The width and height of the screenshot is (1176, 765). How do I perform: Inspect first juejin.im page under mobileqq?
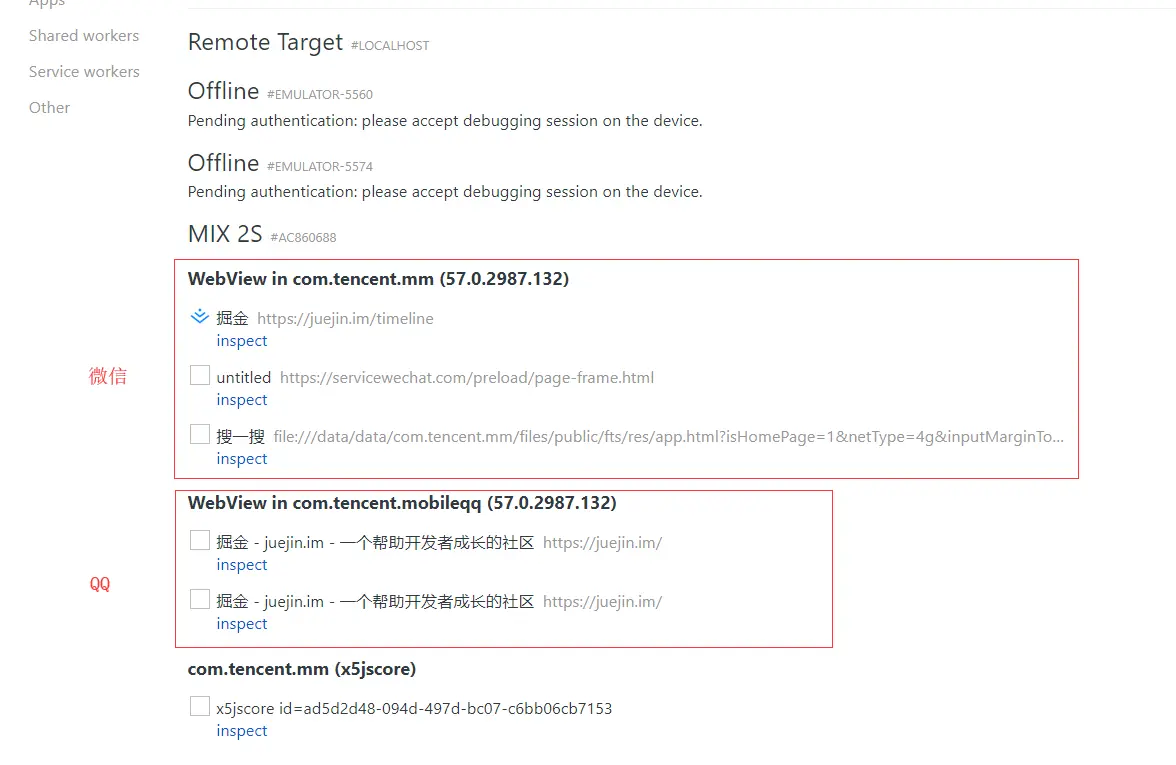(242, 565)
